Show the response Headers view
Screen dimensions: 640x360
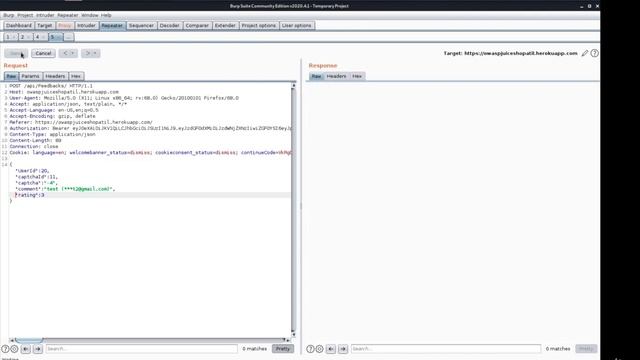(x=336, y=76)
